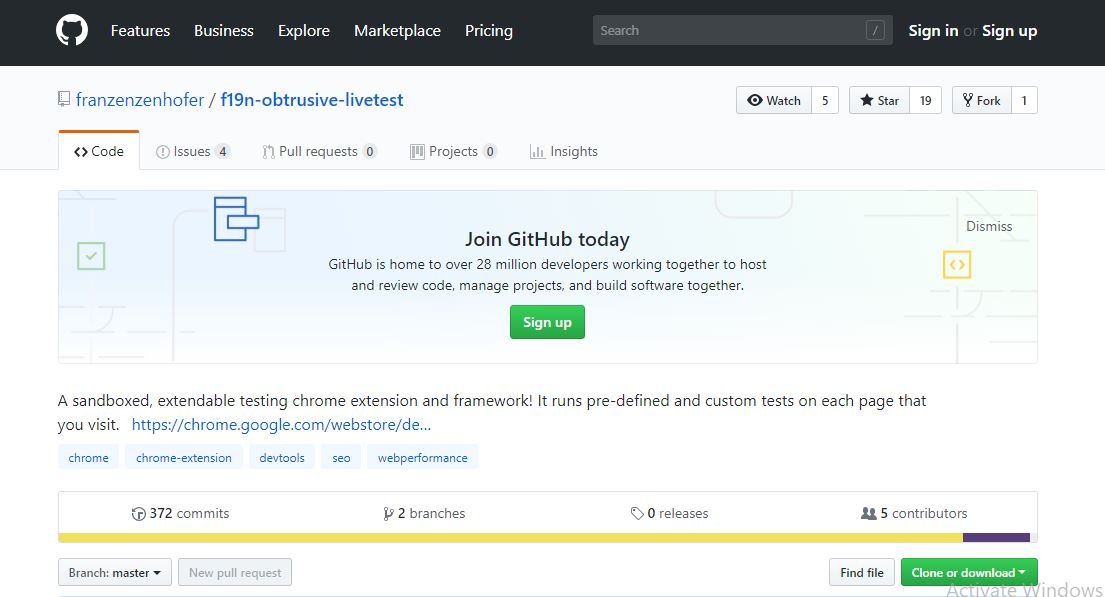Expand Clone or download dropdown
The height and width of the screenshot is (597, 1105).
point(969,572)
